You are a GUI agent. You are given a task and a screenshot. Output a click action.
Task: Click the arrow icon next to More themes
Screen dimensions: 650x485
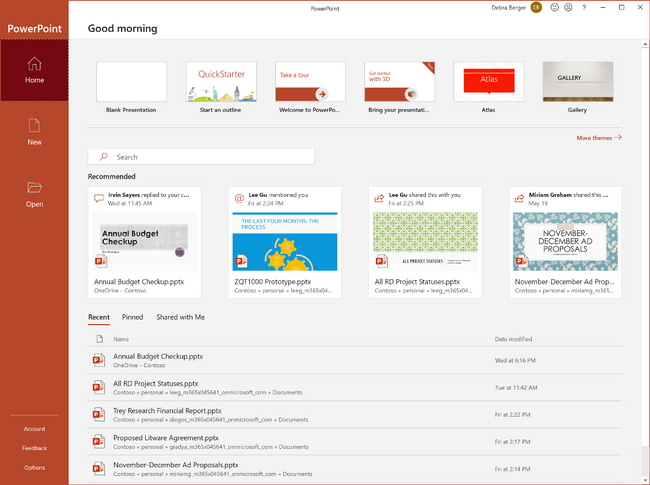tap(618, 137)
